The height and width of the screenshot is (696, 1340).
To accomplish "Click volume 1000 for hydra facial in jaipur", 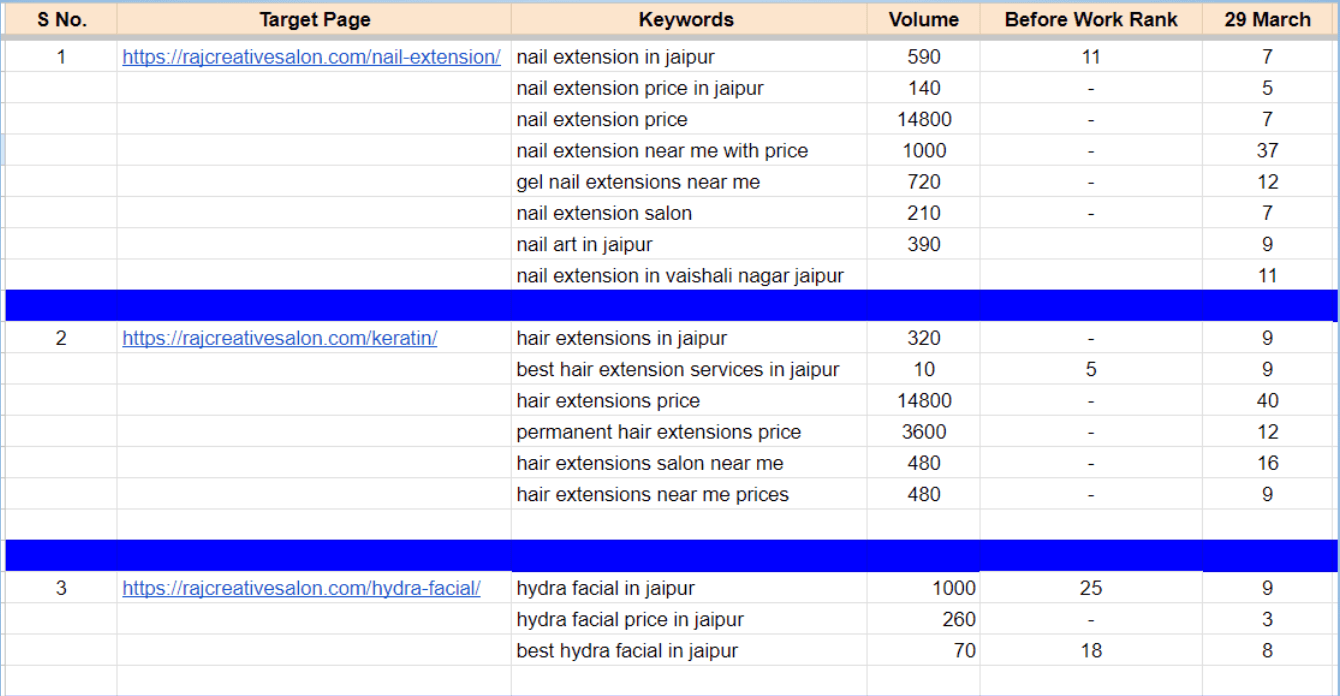I will [923, 588].
